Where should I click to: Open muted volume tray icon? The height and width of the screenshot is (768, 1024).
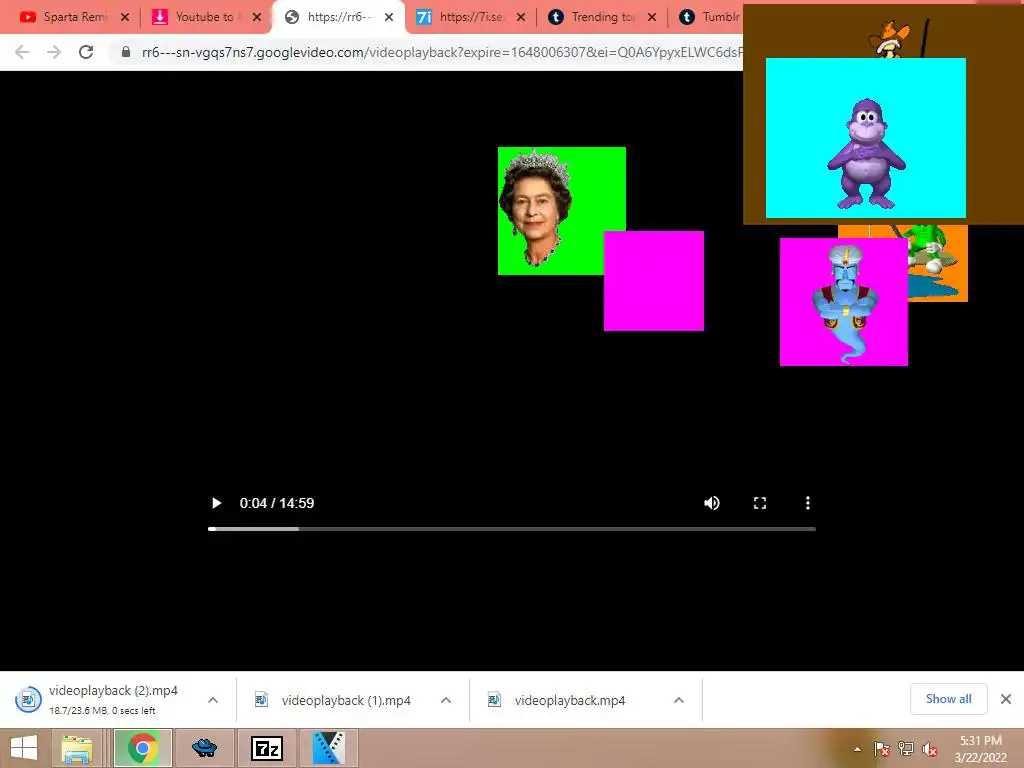[929, 749]
